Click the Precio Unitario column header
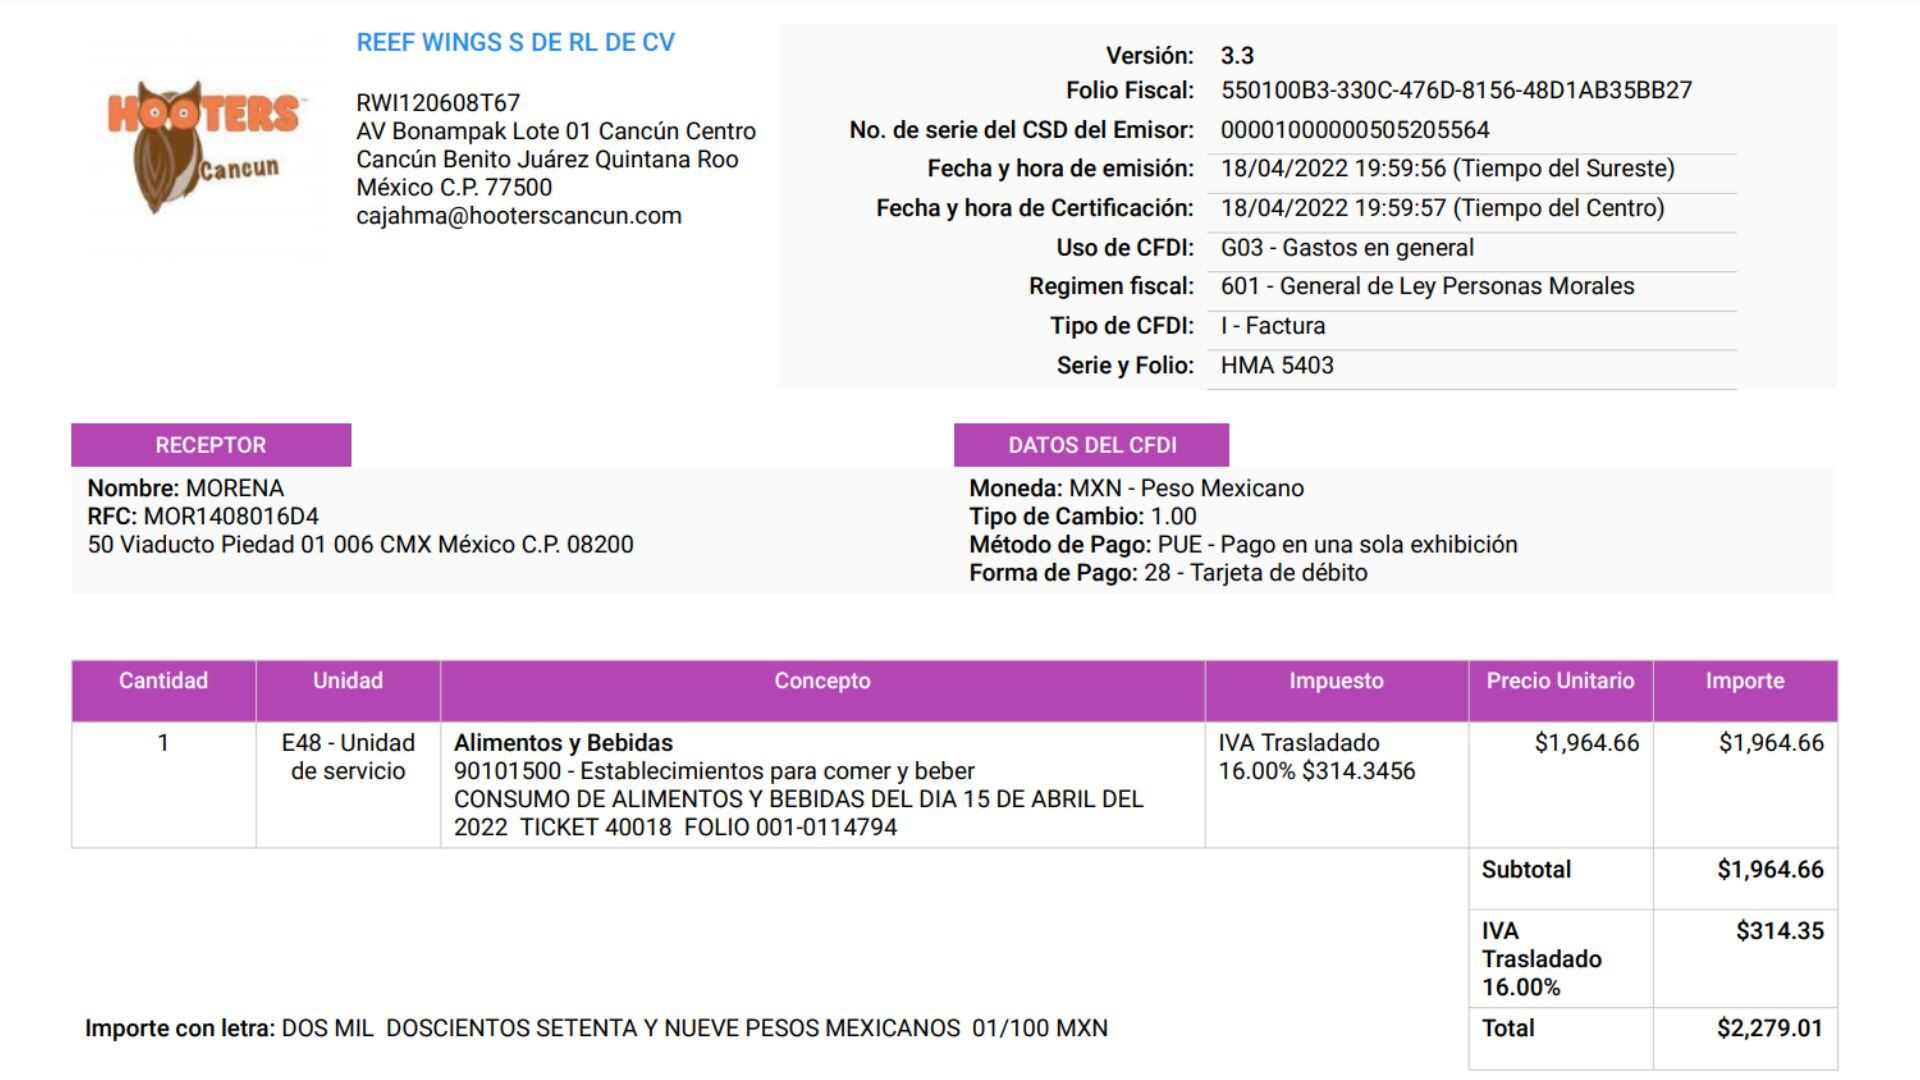 coord(1559,681)
